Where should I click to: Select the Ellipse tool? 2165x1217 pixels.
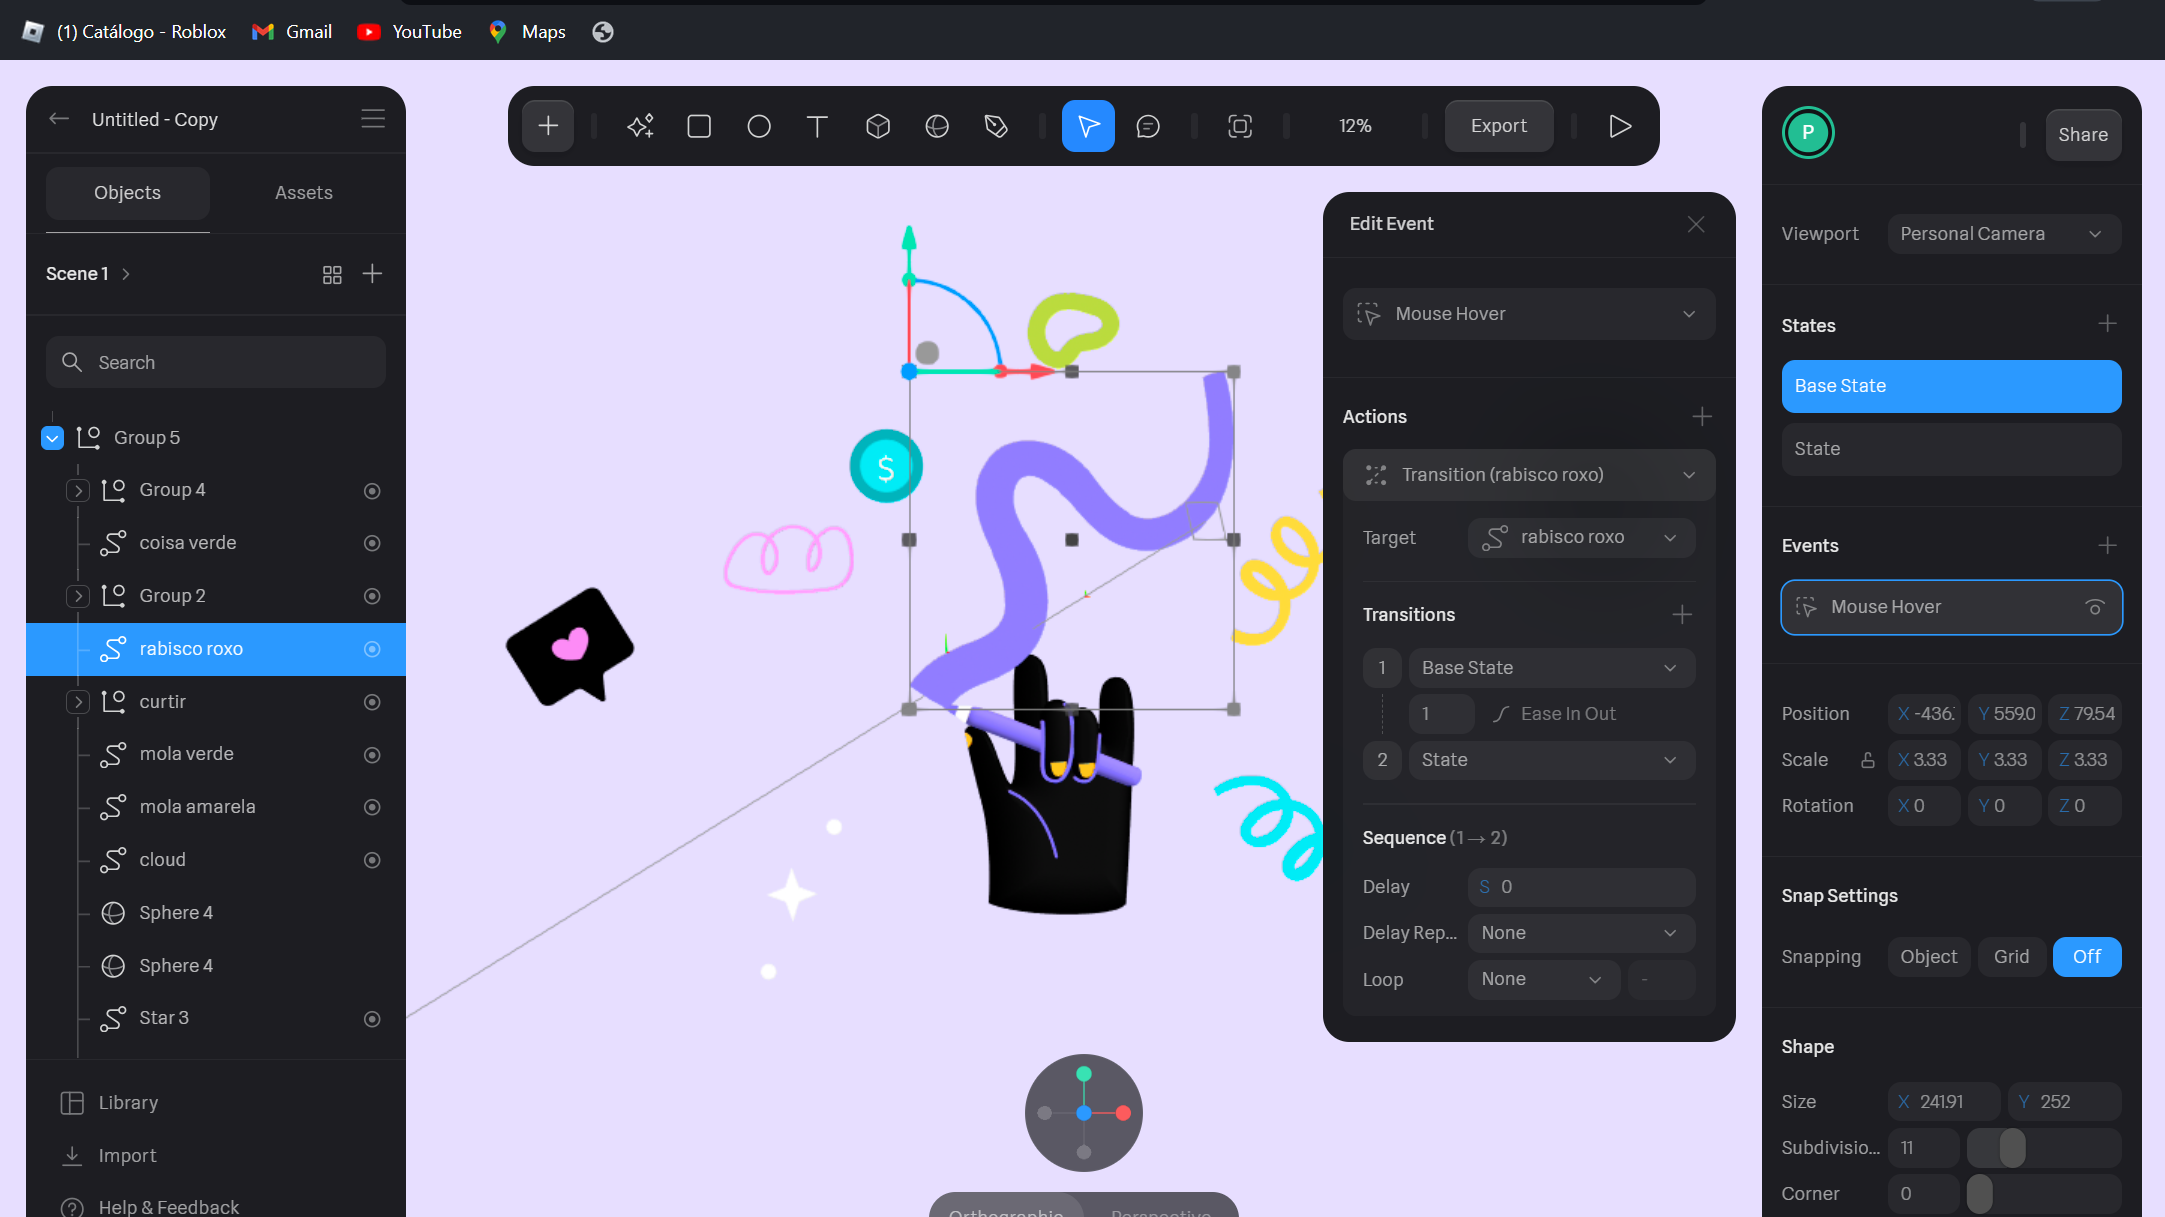click(x=759, y=126)
